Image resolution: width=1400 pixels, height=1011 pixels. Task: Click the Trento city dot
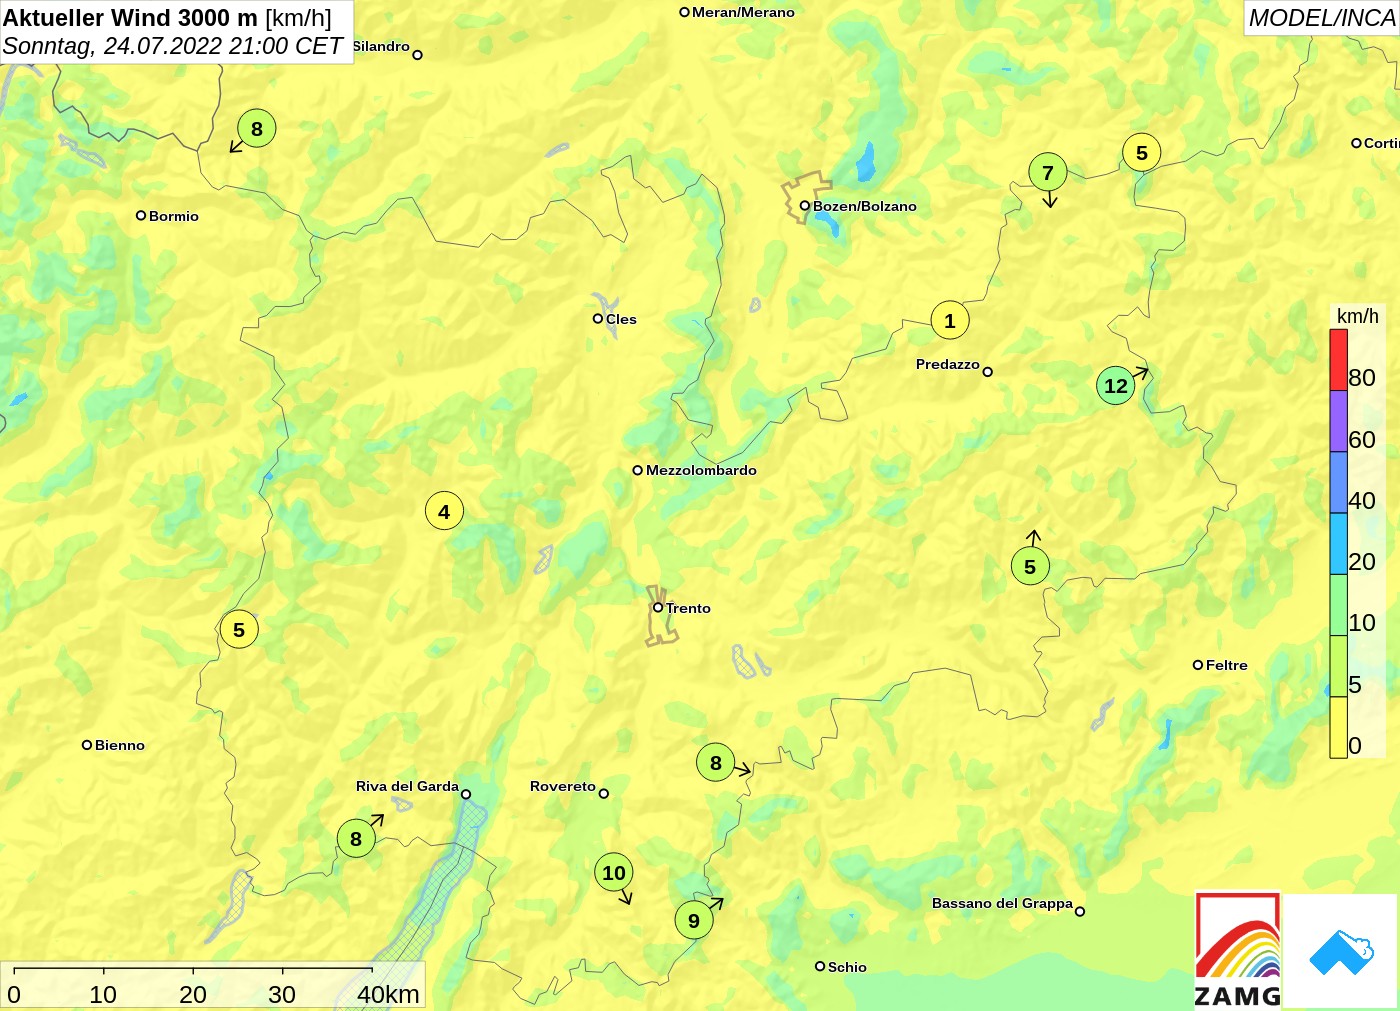(658, 607)
